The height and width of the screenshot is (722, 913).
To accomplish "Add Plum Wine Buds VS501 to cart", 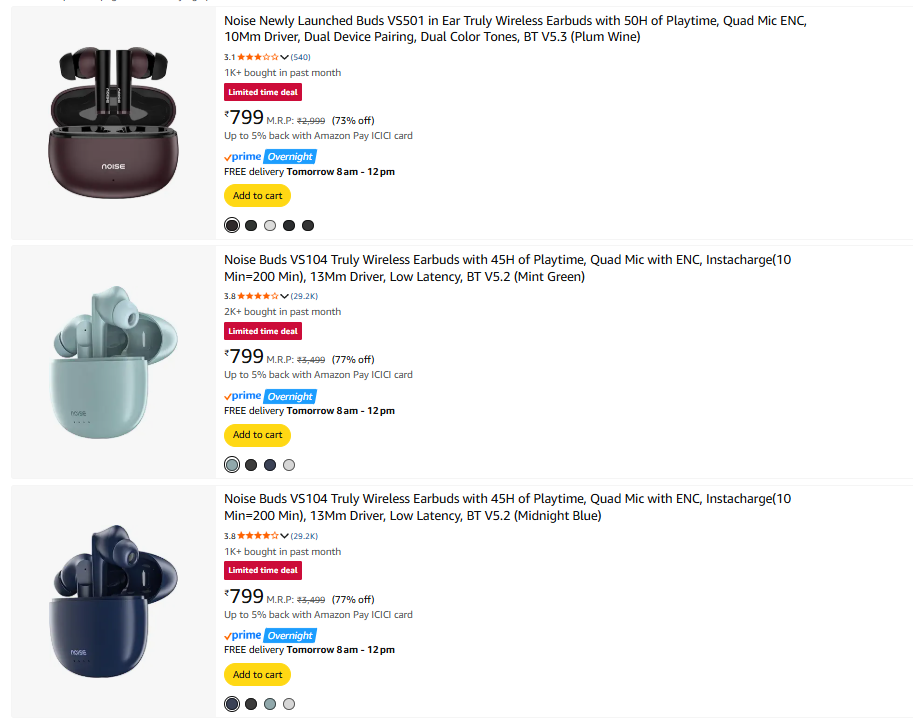I will click(x=257, y=196).
